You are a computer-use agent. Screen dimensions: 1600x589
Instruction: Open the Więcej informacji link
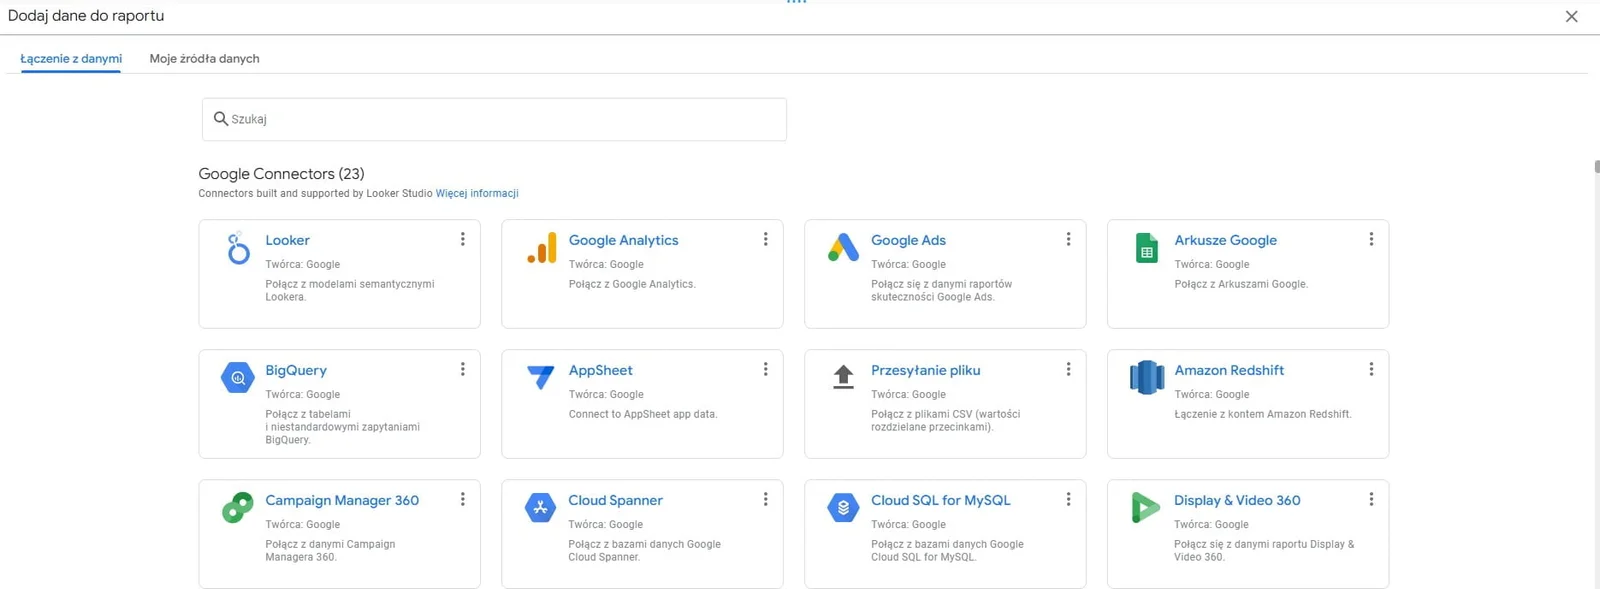pyautogui.click(x=477, y=193)
